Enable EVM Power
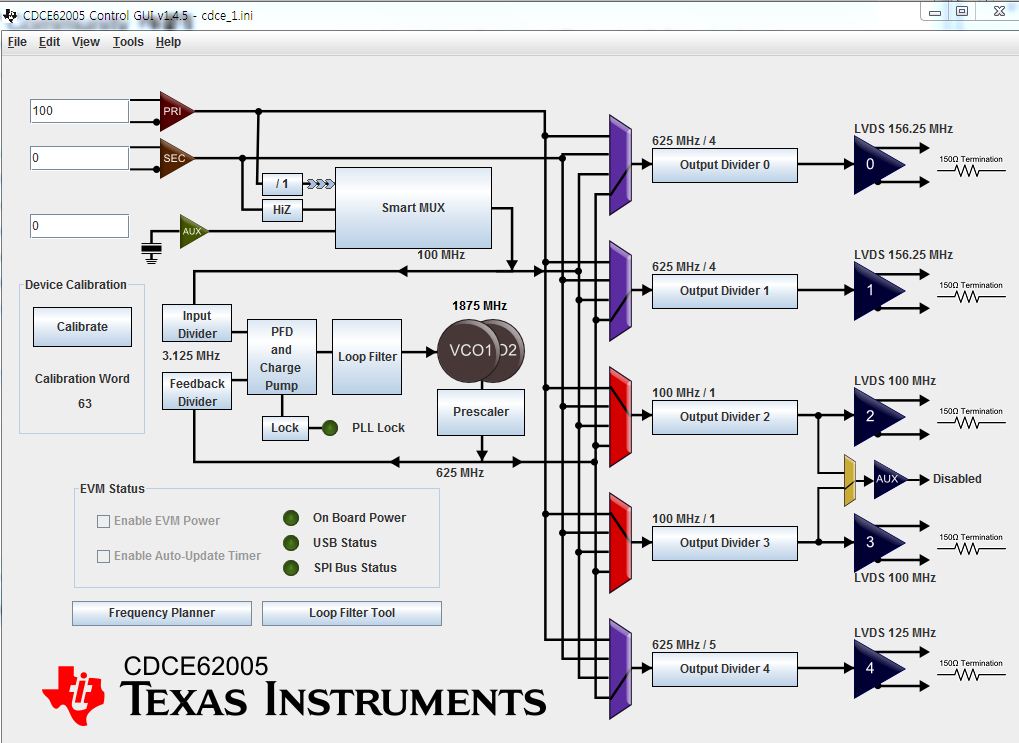This screenshot has height=743, width=1019. (102, 522)
